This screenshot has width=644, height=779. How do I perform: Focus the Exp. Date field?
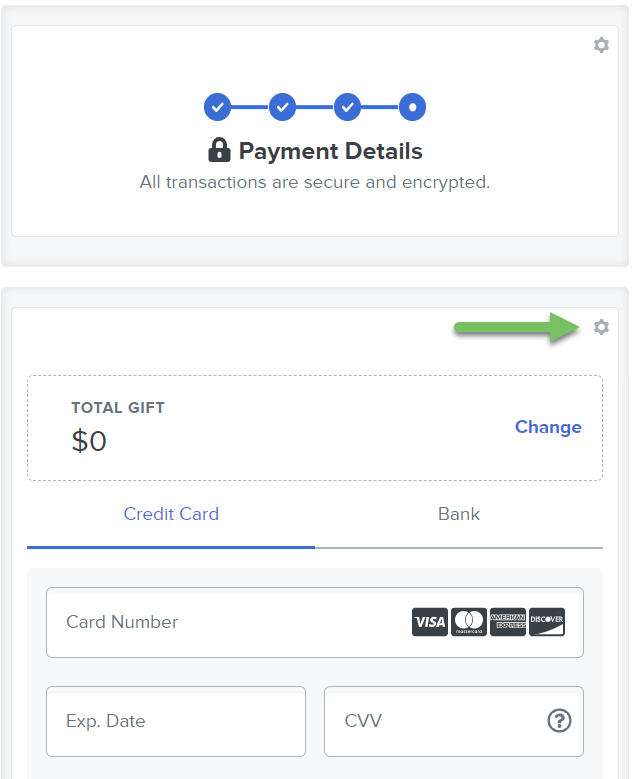176,721
